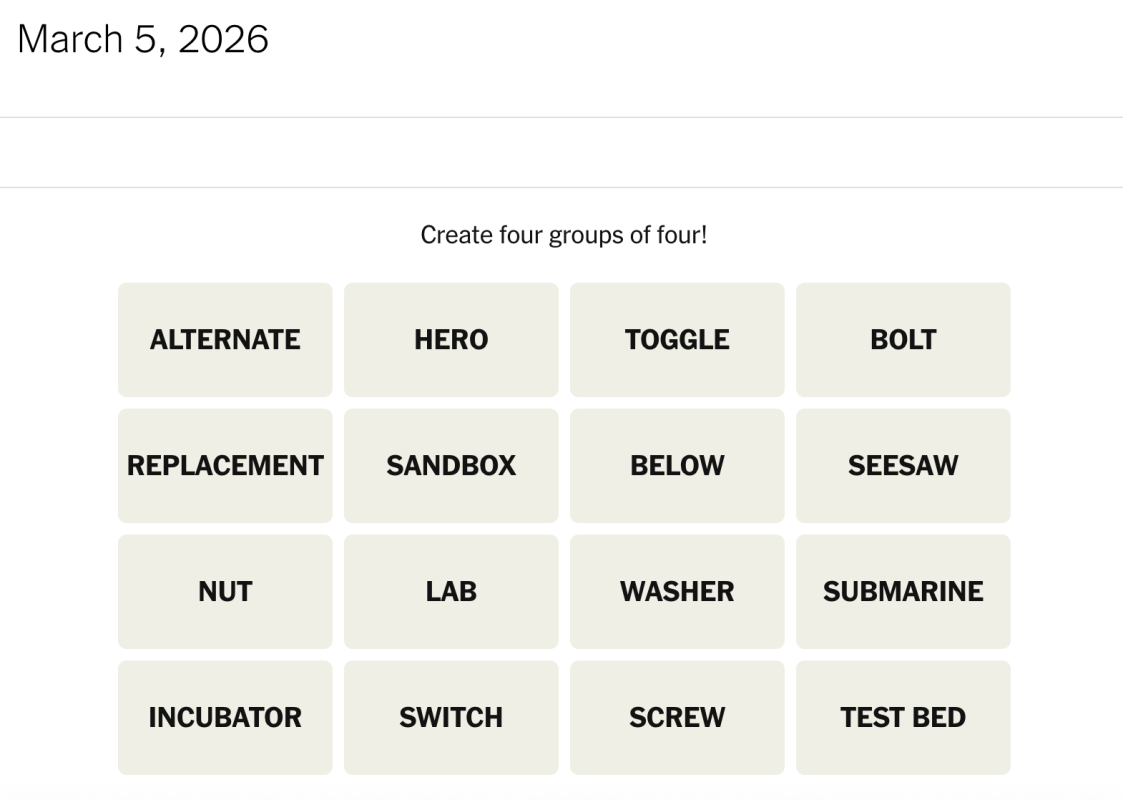1123x800 pixels.
Task: Select the REPLACEMENT tile
Action: (224, 465)
